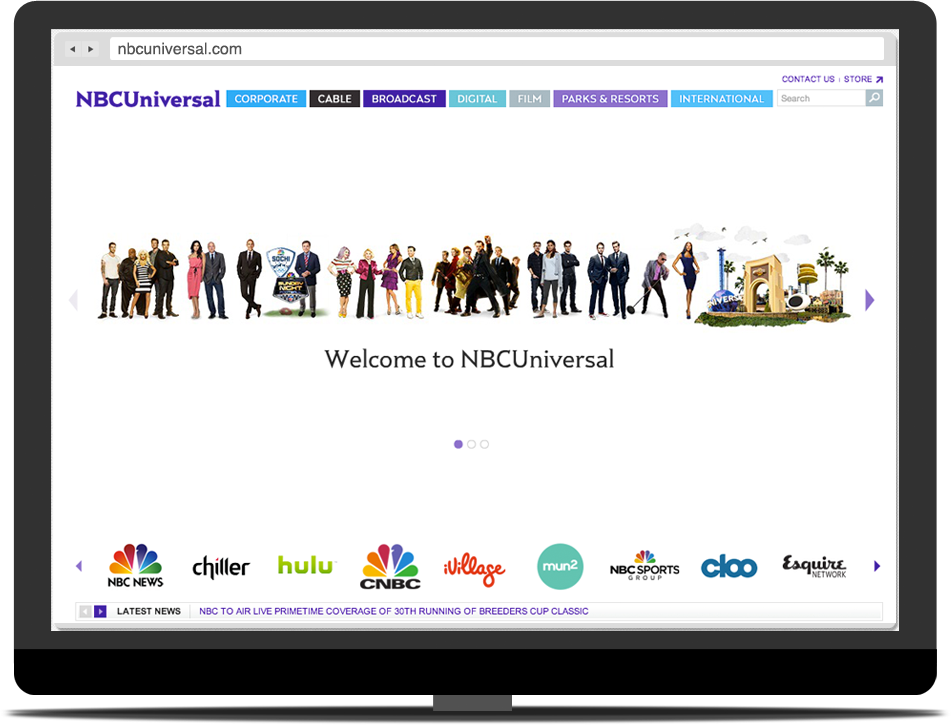This screenshot has height=725, width=951.
Task: Click the next news ticker button
Action: (x=100, y=612)
